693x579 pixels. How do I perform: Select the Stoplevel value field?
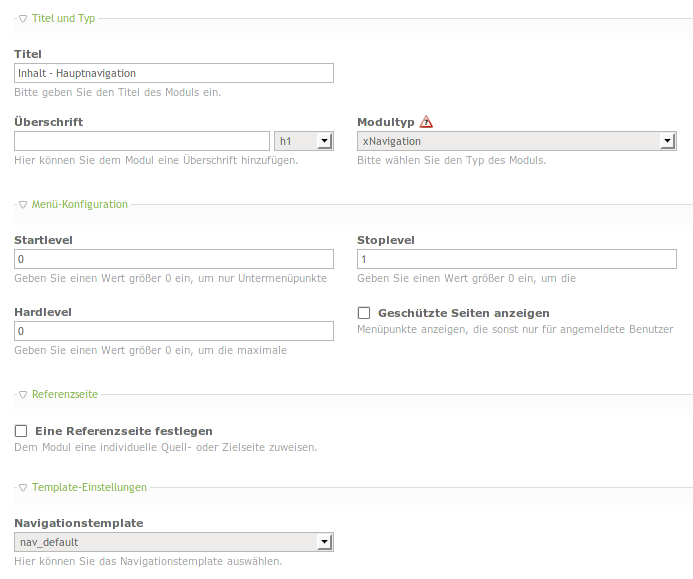click(516, 259)
